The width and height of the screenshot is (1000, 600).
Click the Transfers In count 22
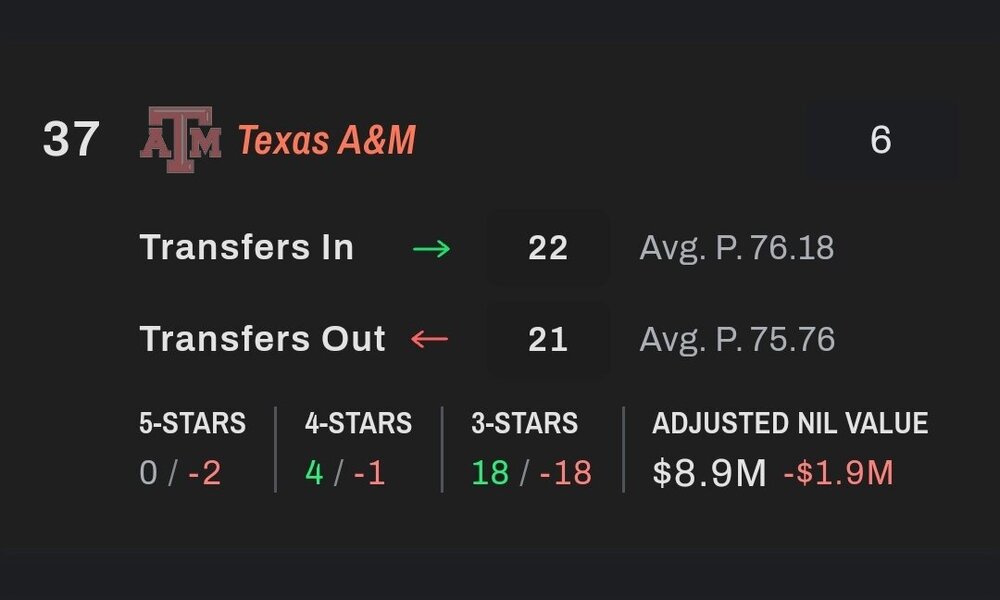coord(548,248)
